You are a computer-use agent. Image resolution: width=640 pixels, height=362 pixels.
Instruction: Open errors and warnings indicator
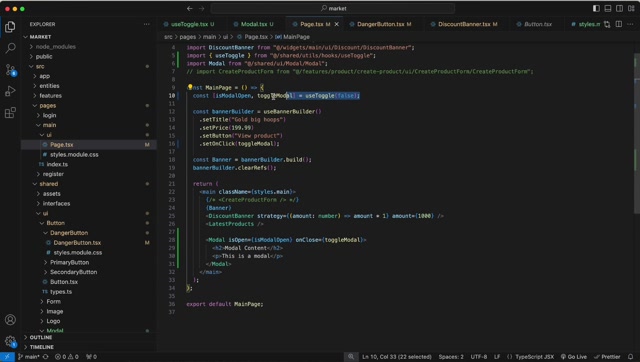coord(67,357)
